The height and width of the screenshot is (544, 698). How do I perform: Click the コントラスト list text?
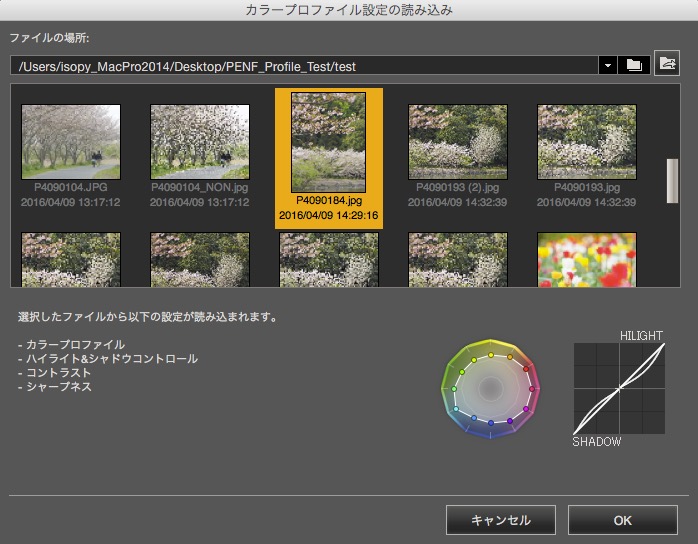point(59,373)
